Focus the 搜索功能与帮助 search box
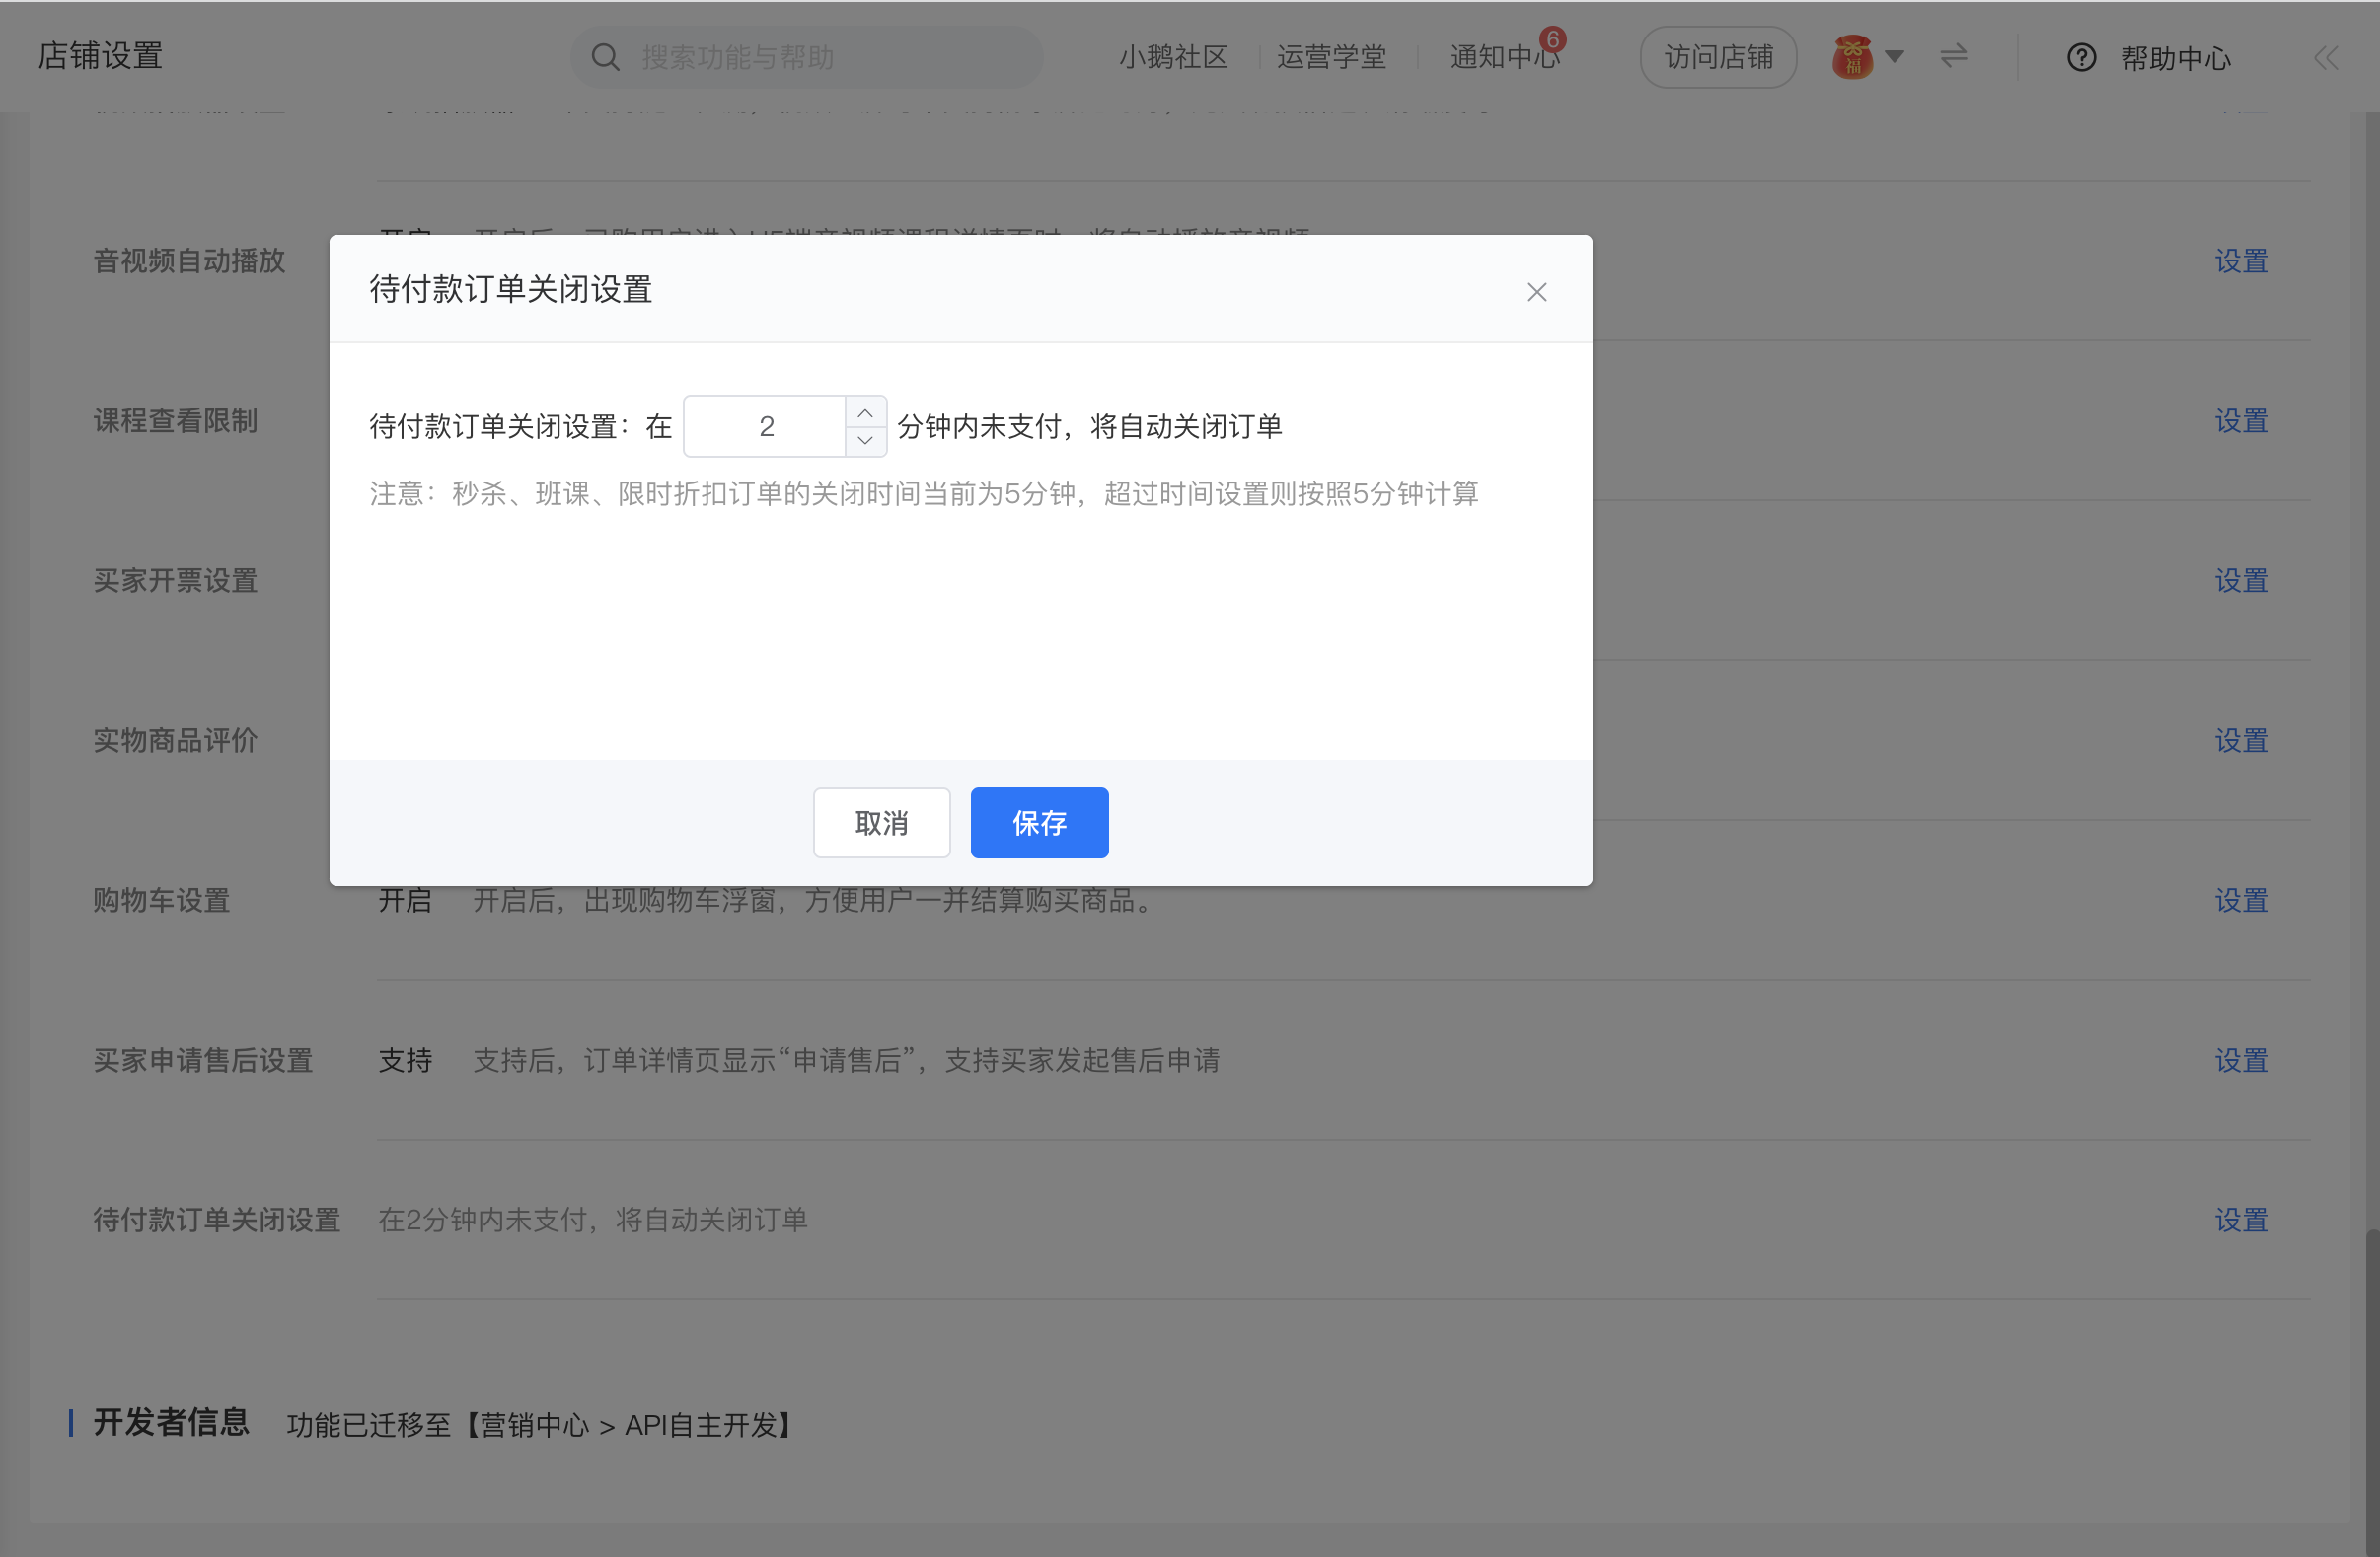This screenshot has width=2380, height=1557. [806, 57]
